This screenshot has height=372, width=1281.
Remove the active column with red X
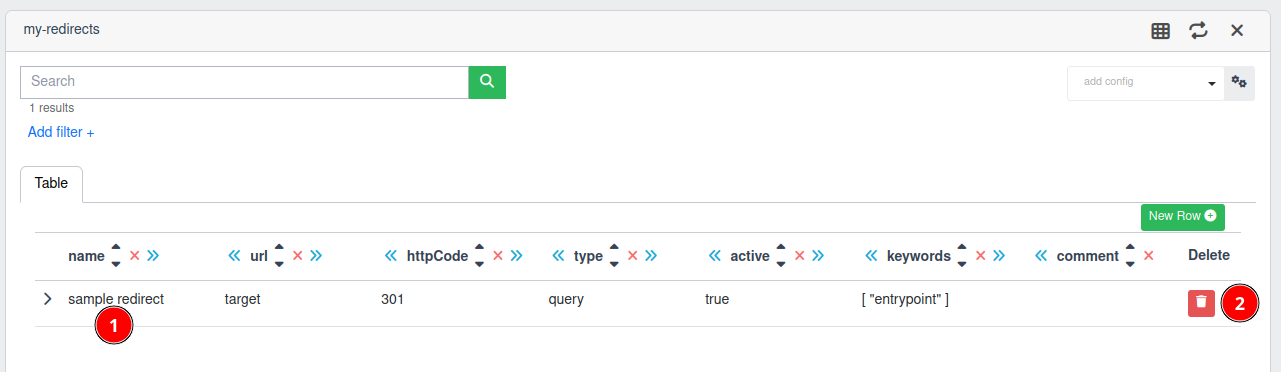pyautogui.click(x=799, y=256)
